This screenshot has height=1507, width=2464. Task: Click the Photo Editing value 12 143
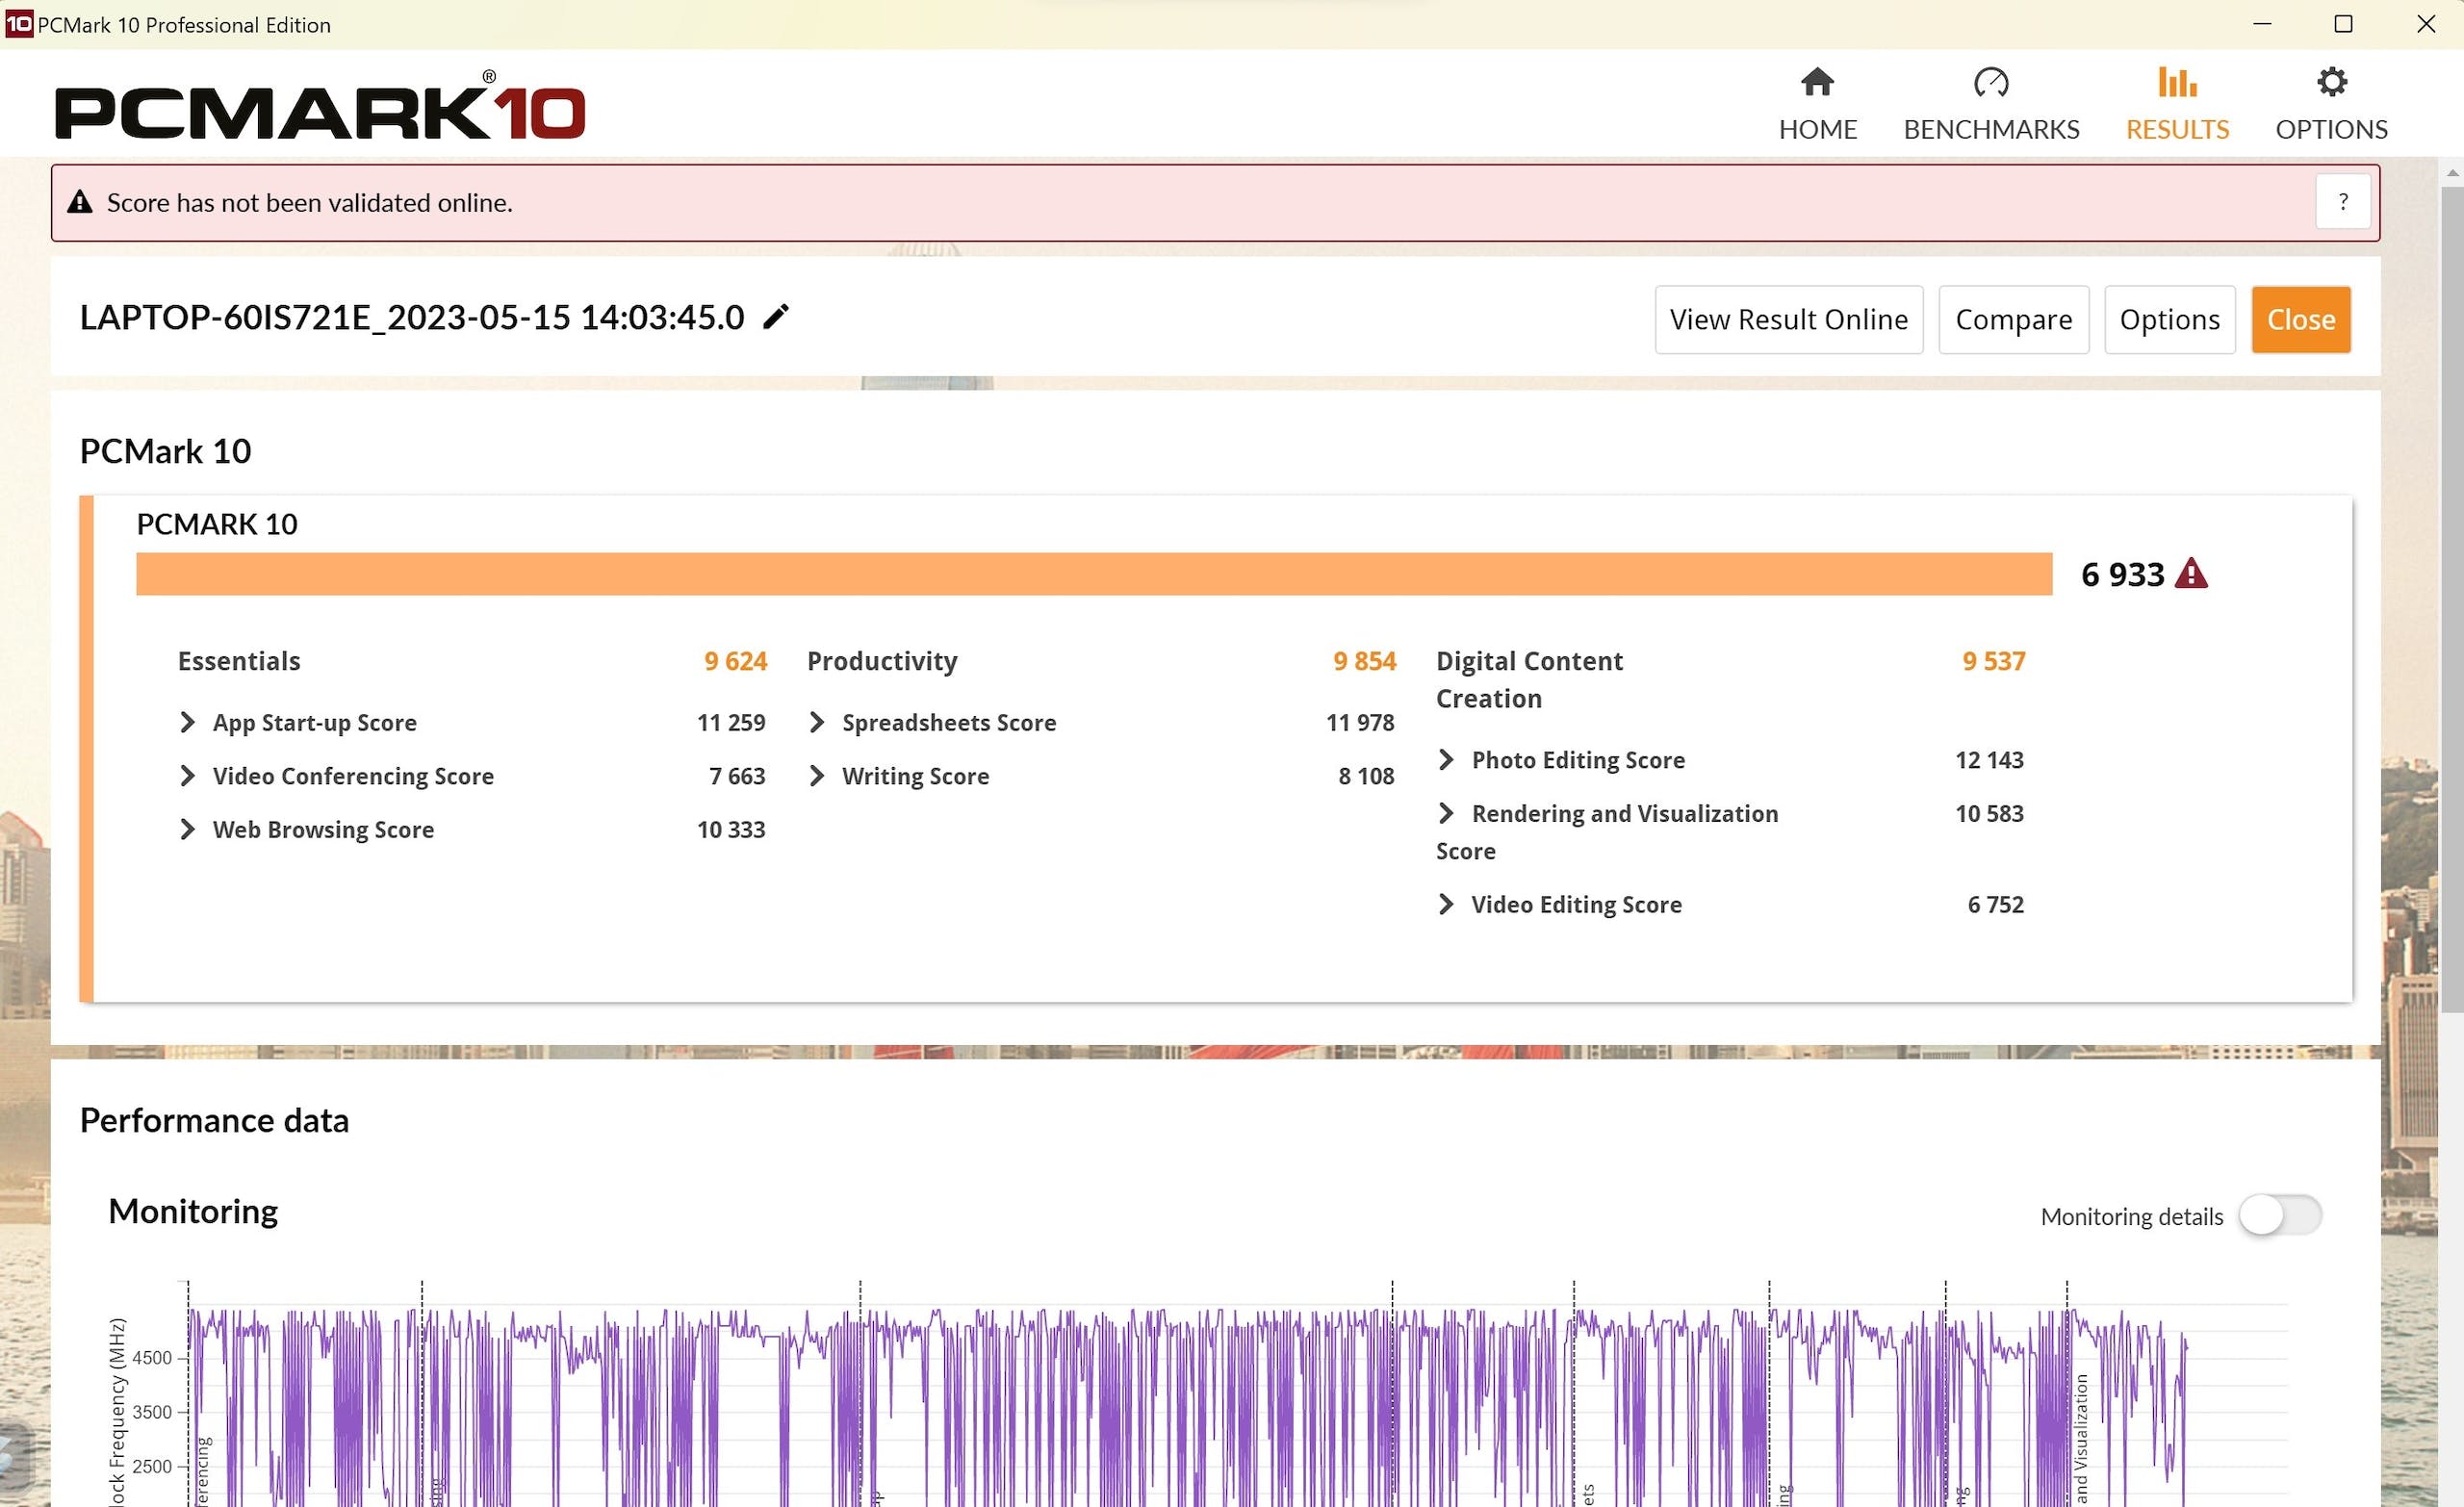pos(1989,760)
